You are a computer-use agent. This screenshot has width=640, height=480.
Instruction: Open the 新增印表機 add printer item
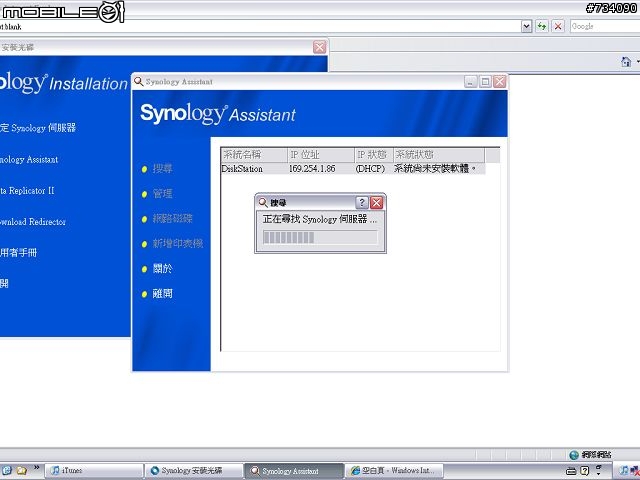pyautogui.click(x=178, y=244)
